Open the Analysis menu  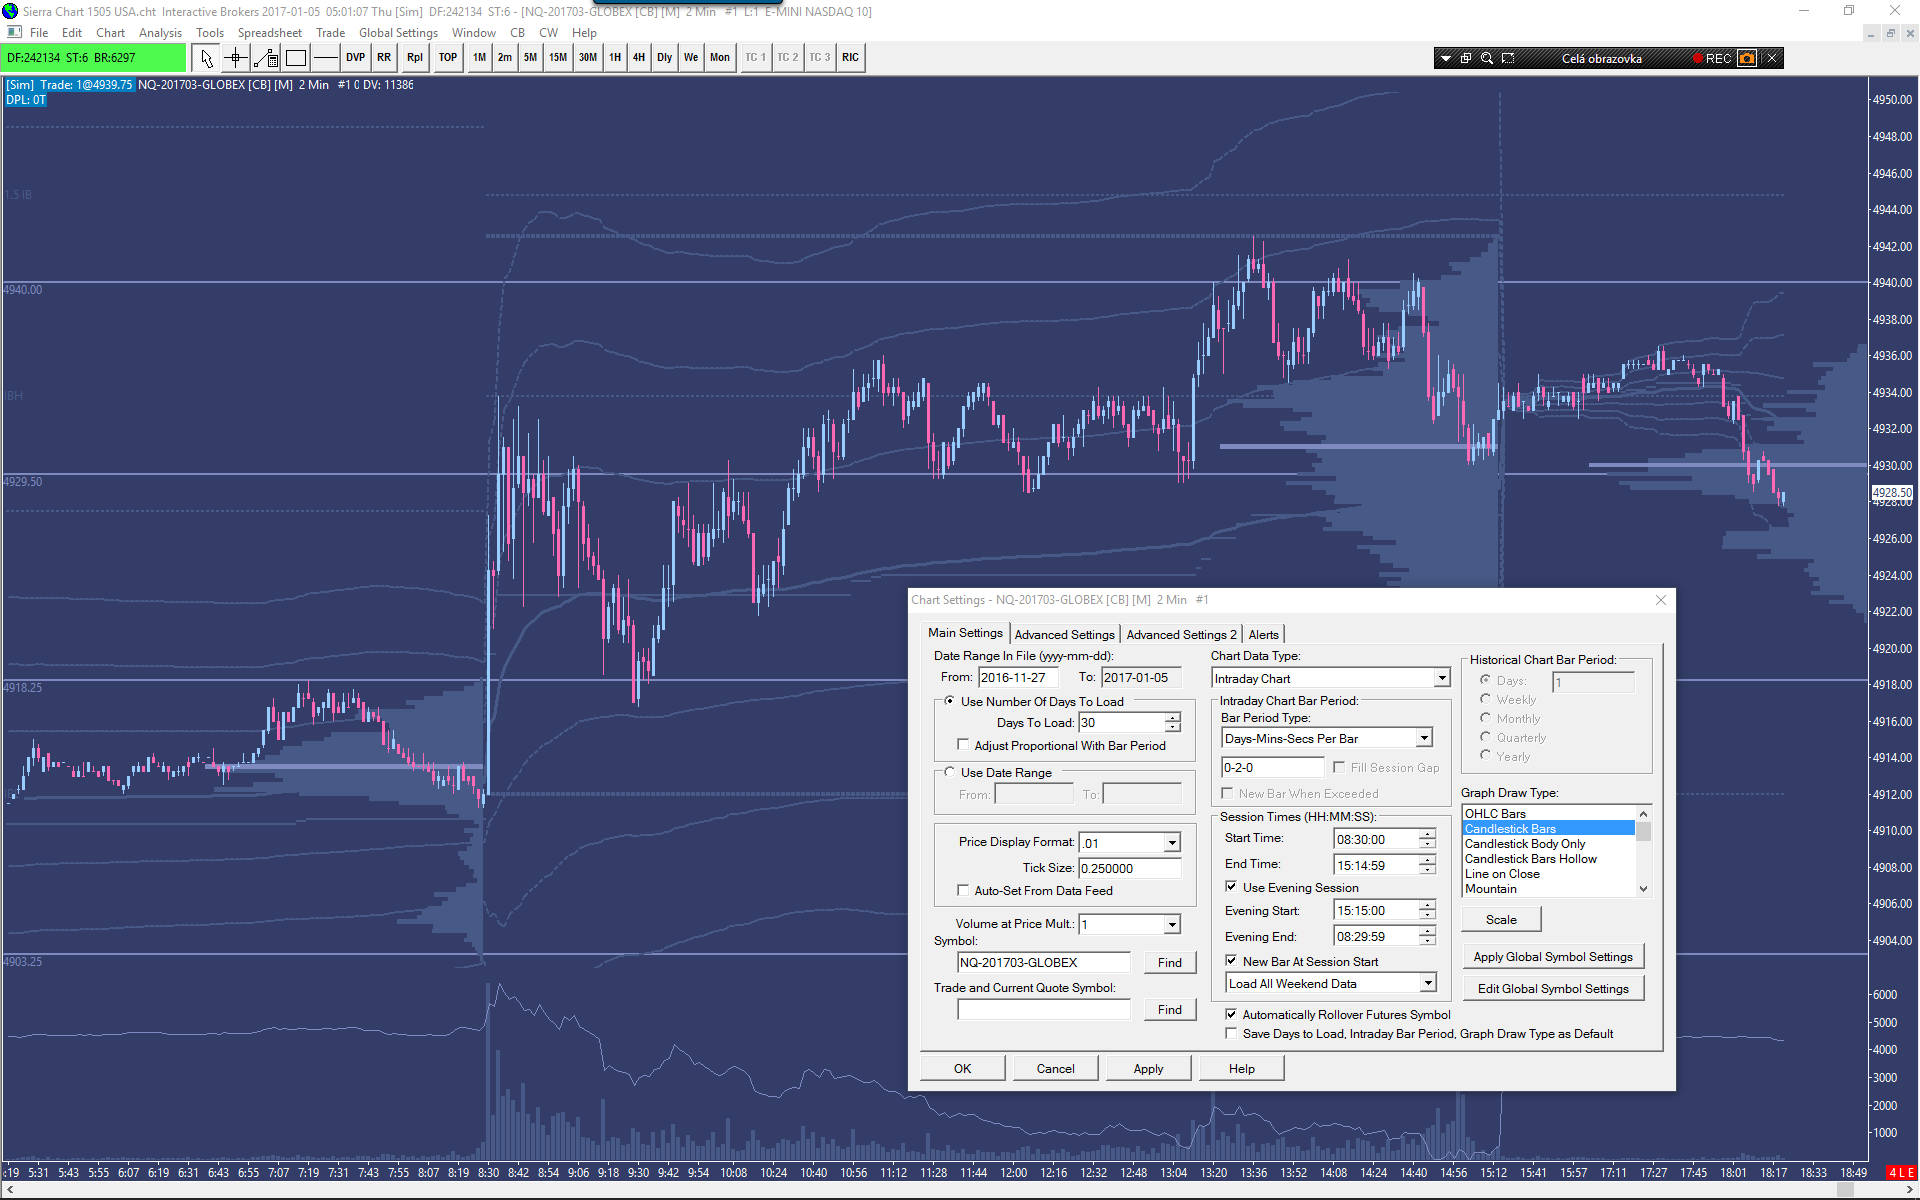160,33
